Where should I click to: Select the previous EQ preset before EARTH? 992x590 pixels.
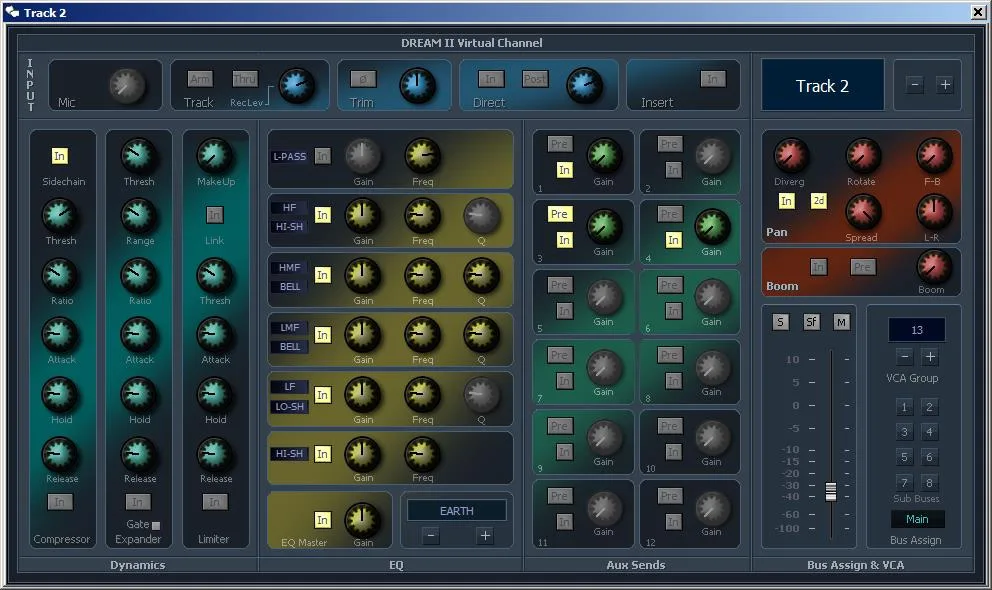(x=431, y=536)
